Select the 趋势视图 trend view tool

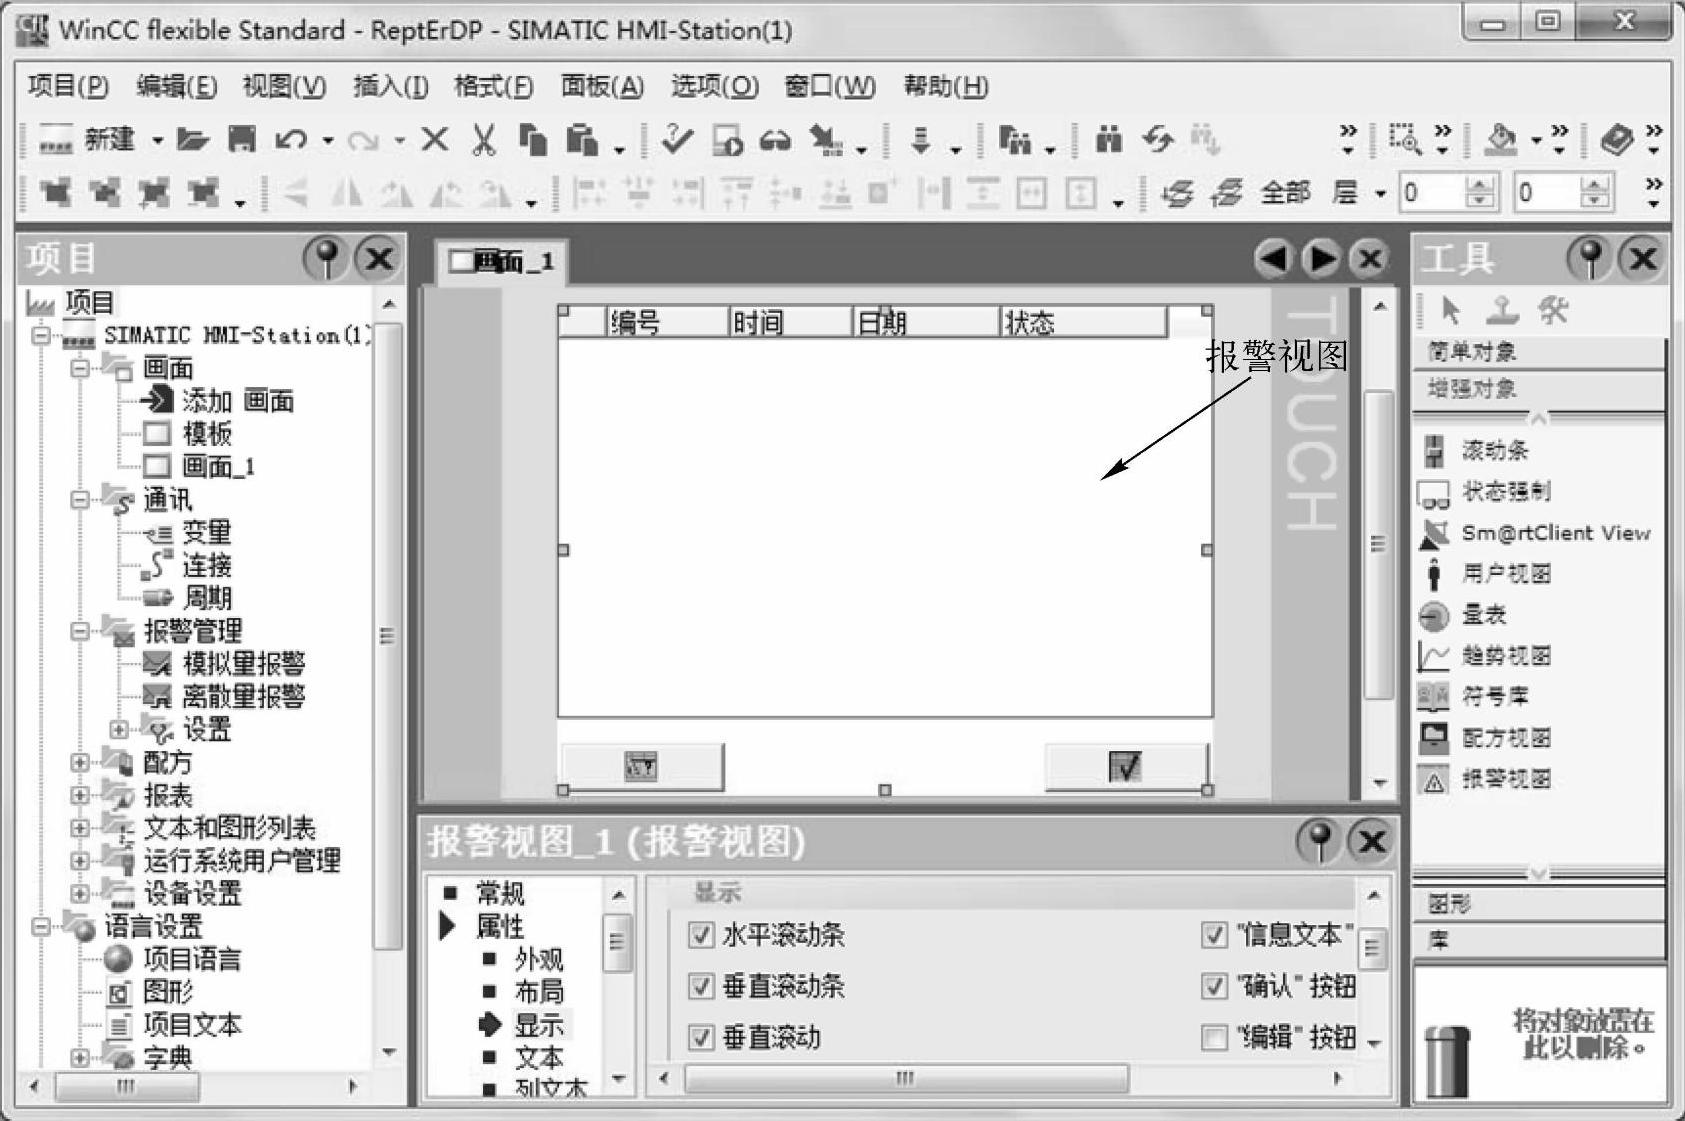coord(1486,656)
